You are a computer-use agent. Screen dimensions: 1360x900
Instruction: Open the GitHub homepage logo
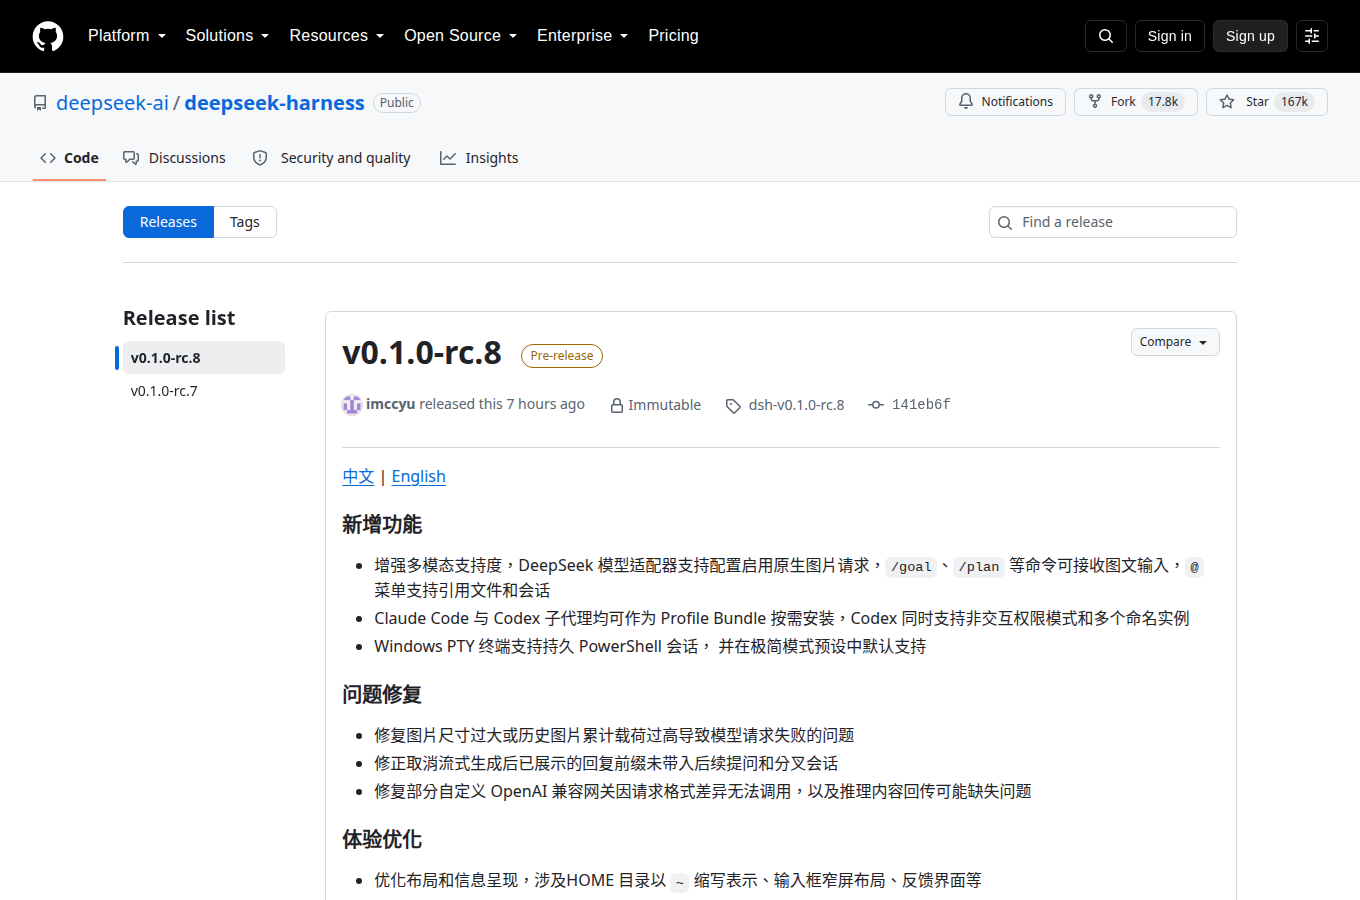coord(48,36)
